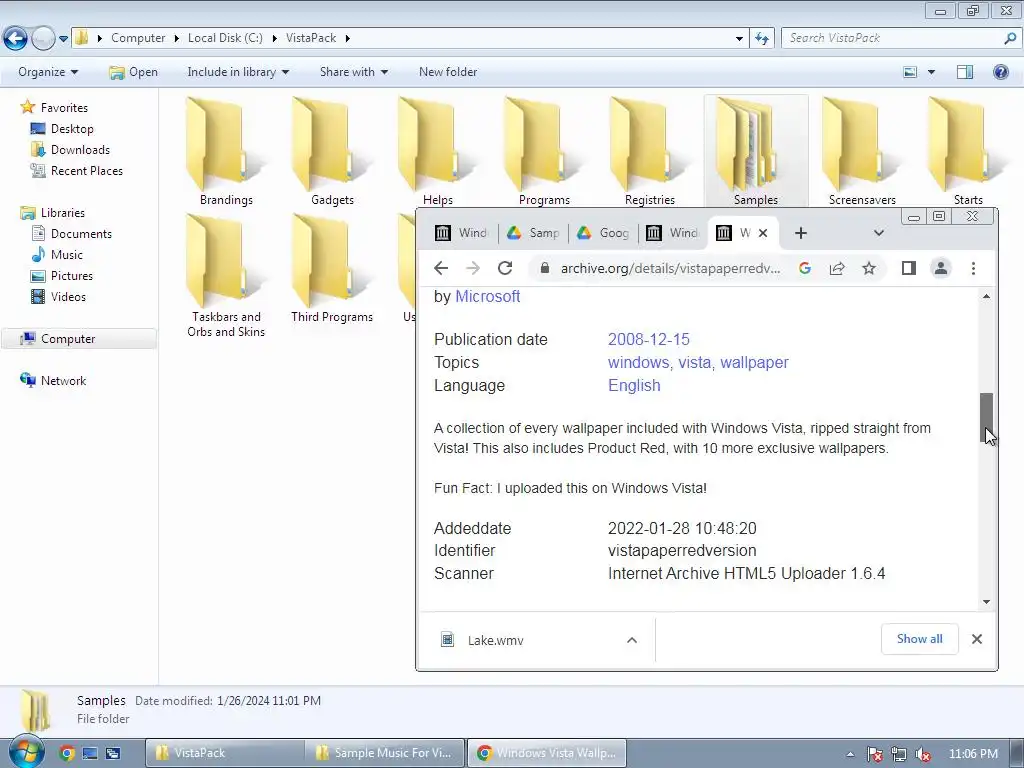Viewport: 1024px width, 768px height.
Task: Click the Microsoft author link
Action: pyautogui.click(x=488, y=296)
